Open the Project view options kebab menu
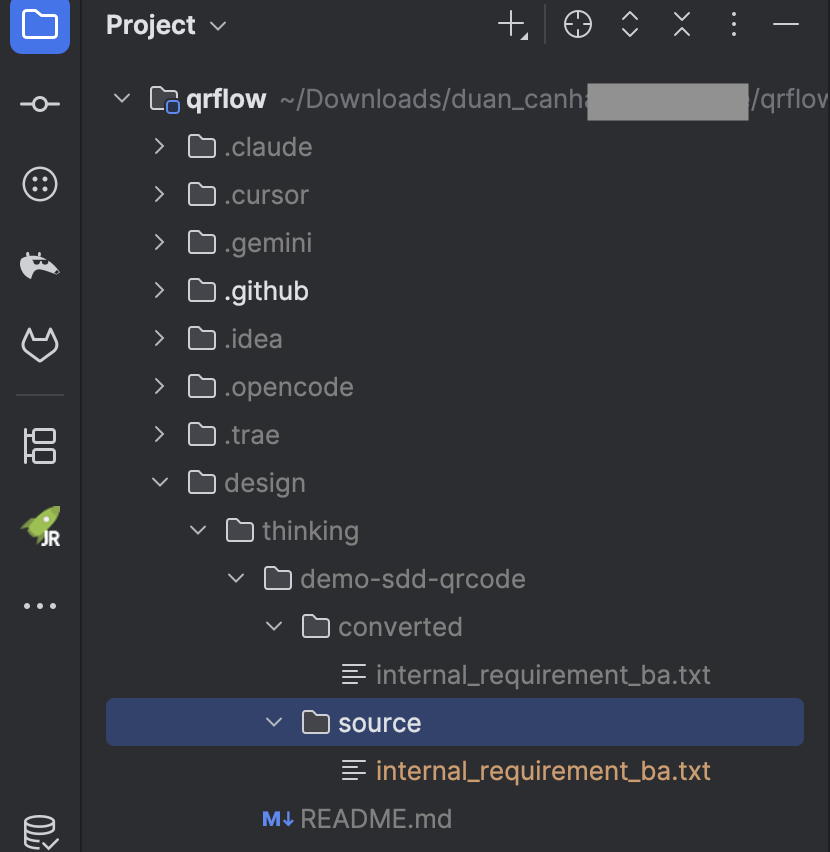This screenshot has width=830, height=852. click(x=734, y=25)
